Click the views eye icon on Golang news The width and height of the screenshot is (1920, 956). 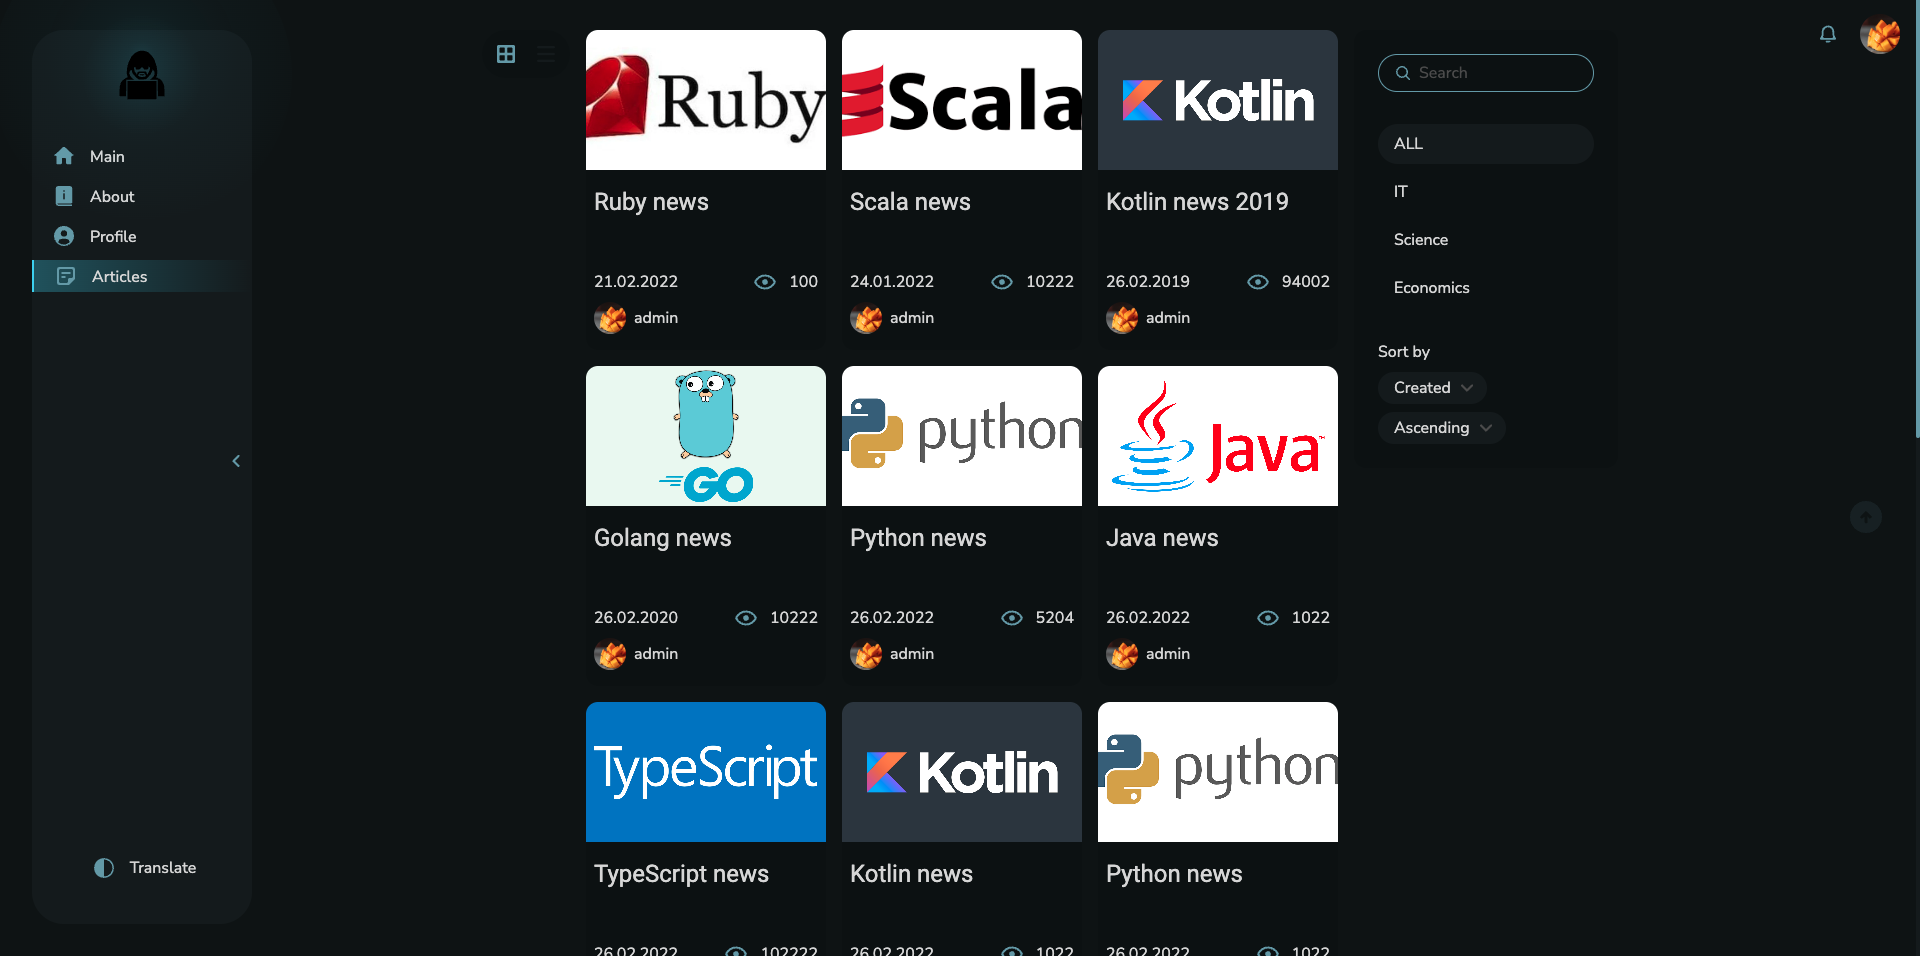746,618
